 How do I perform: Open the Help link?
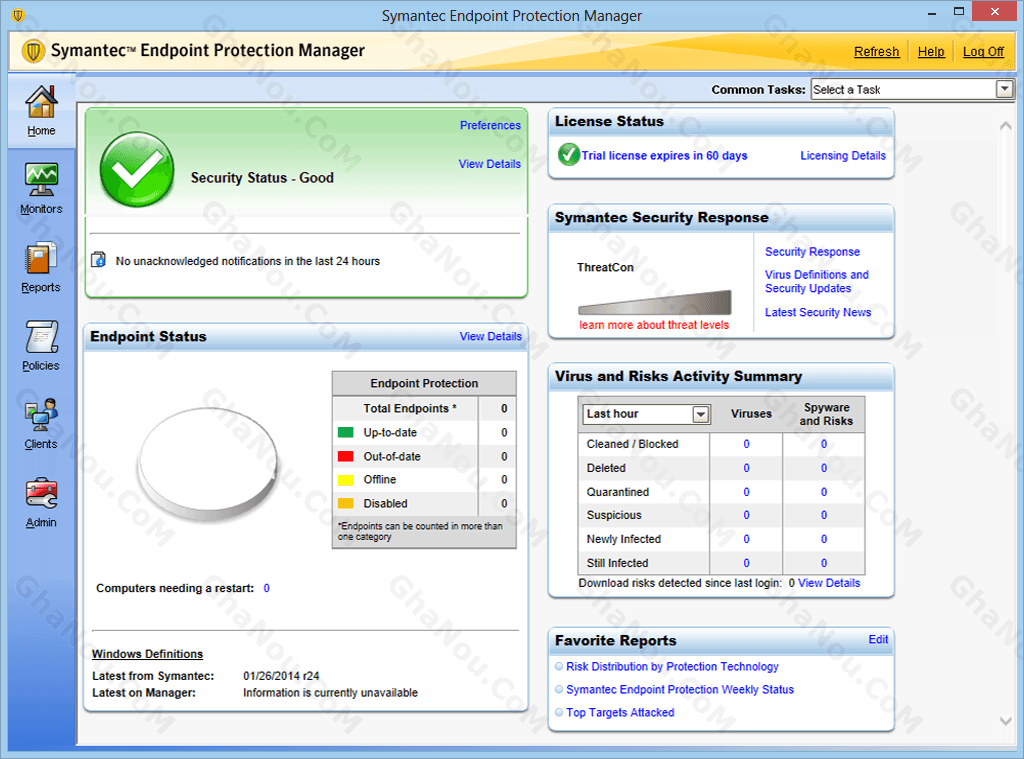(931, 52)
